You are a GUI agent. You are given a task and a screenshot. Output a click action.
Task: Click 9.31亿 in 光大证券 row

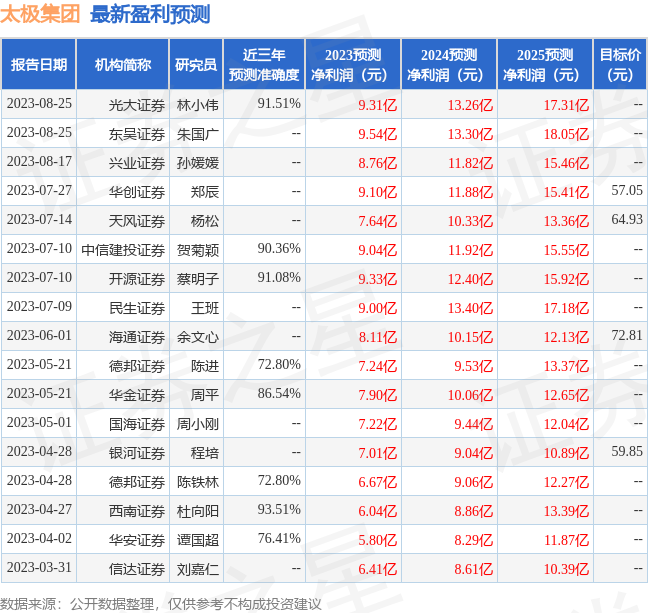(377, 105)
